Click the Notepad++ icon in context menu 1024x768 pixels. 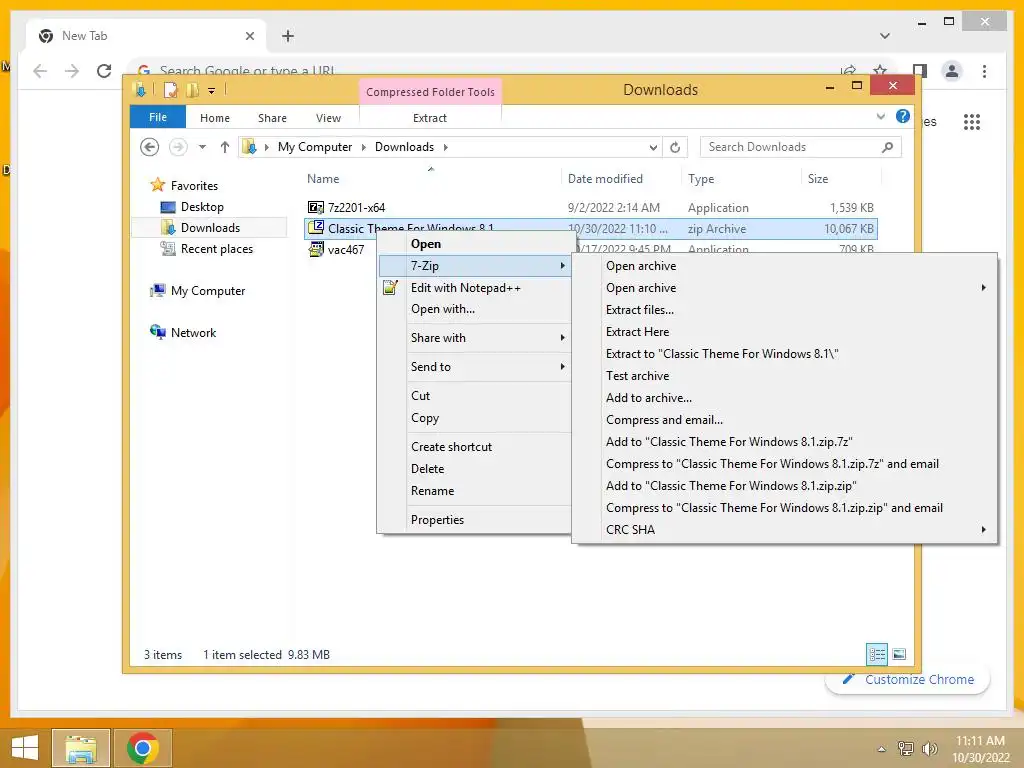(391, 287)
